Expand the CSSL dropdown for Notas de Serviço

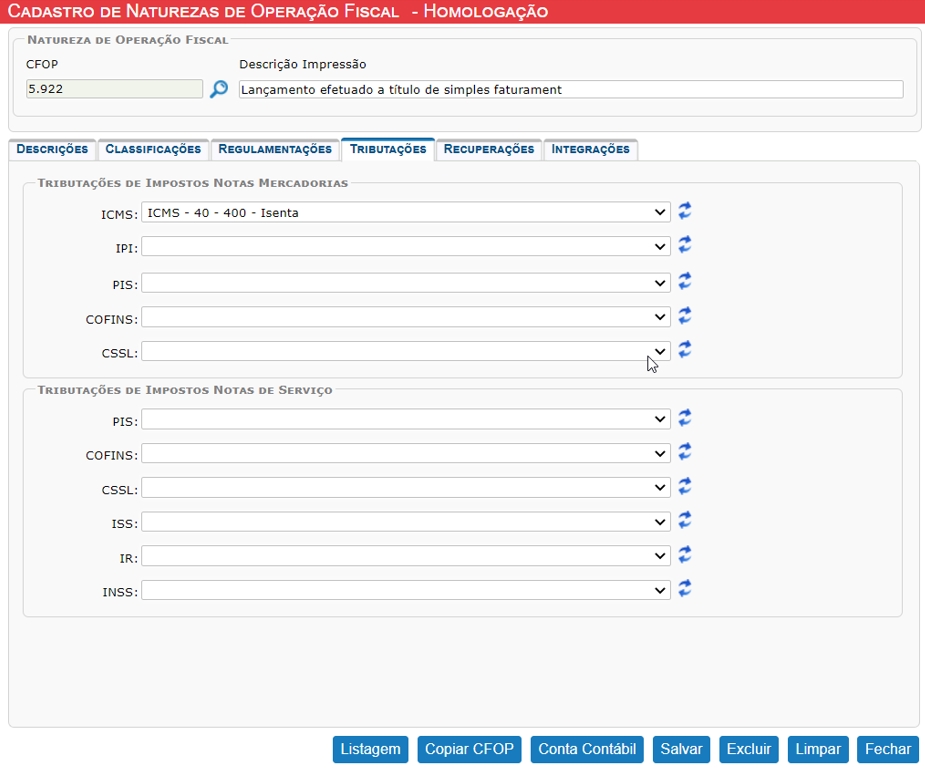pos(406,488)
